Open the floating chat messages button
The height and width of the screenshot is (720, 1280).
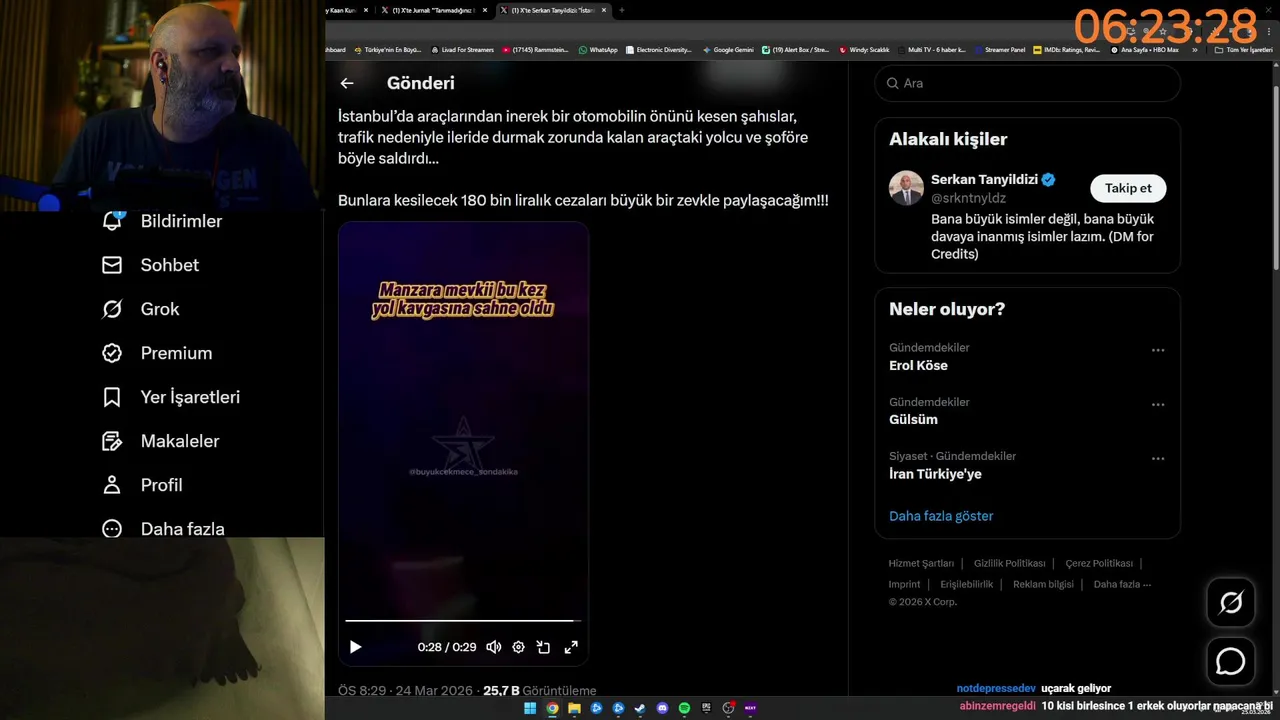pos(1230,661)
